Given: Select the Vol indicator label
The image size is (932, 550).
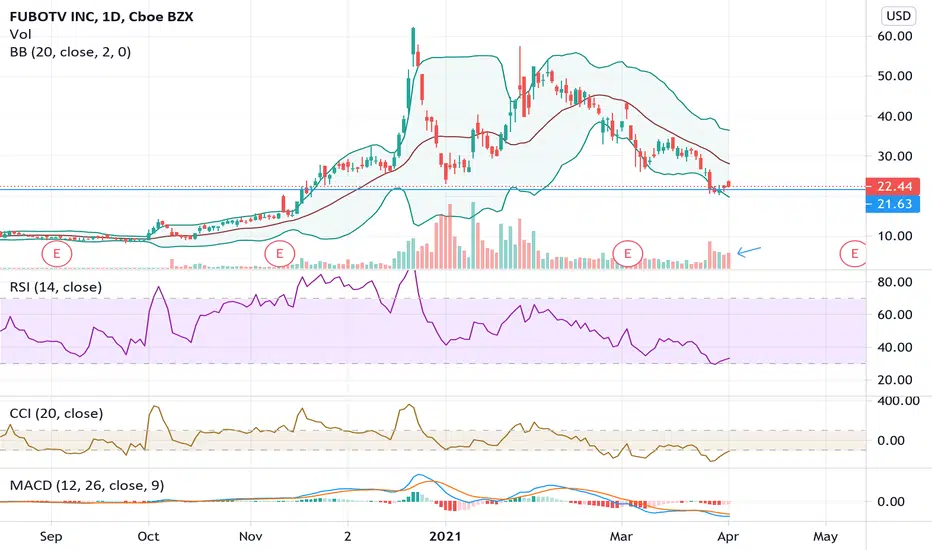Looking at the screenshot, I should pyautogui.click(x=20, y=34).
